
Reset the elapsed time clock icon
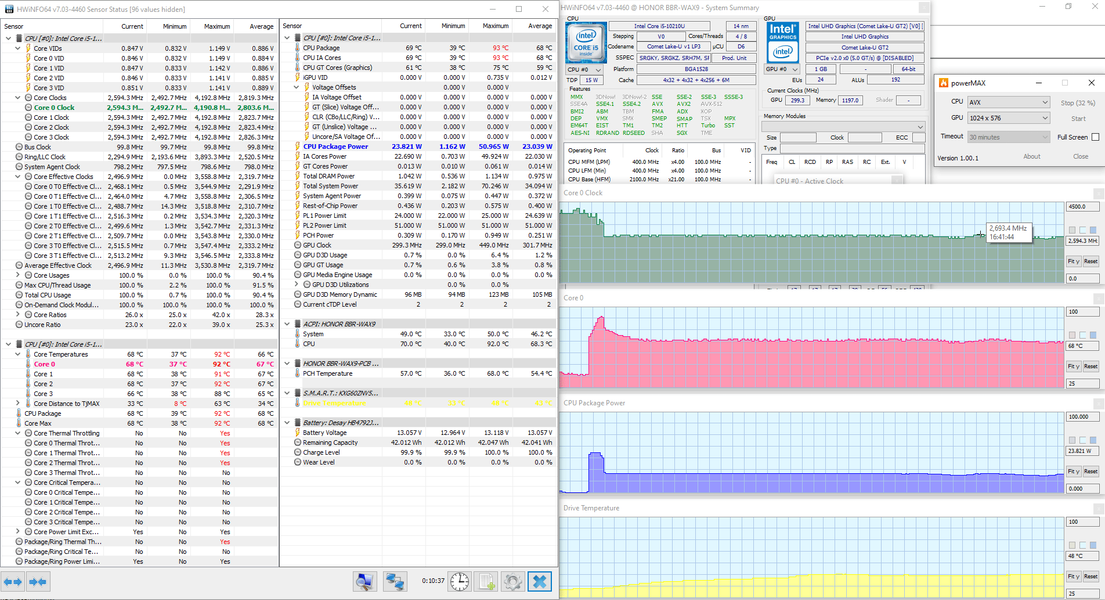[459, 581]
